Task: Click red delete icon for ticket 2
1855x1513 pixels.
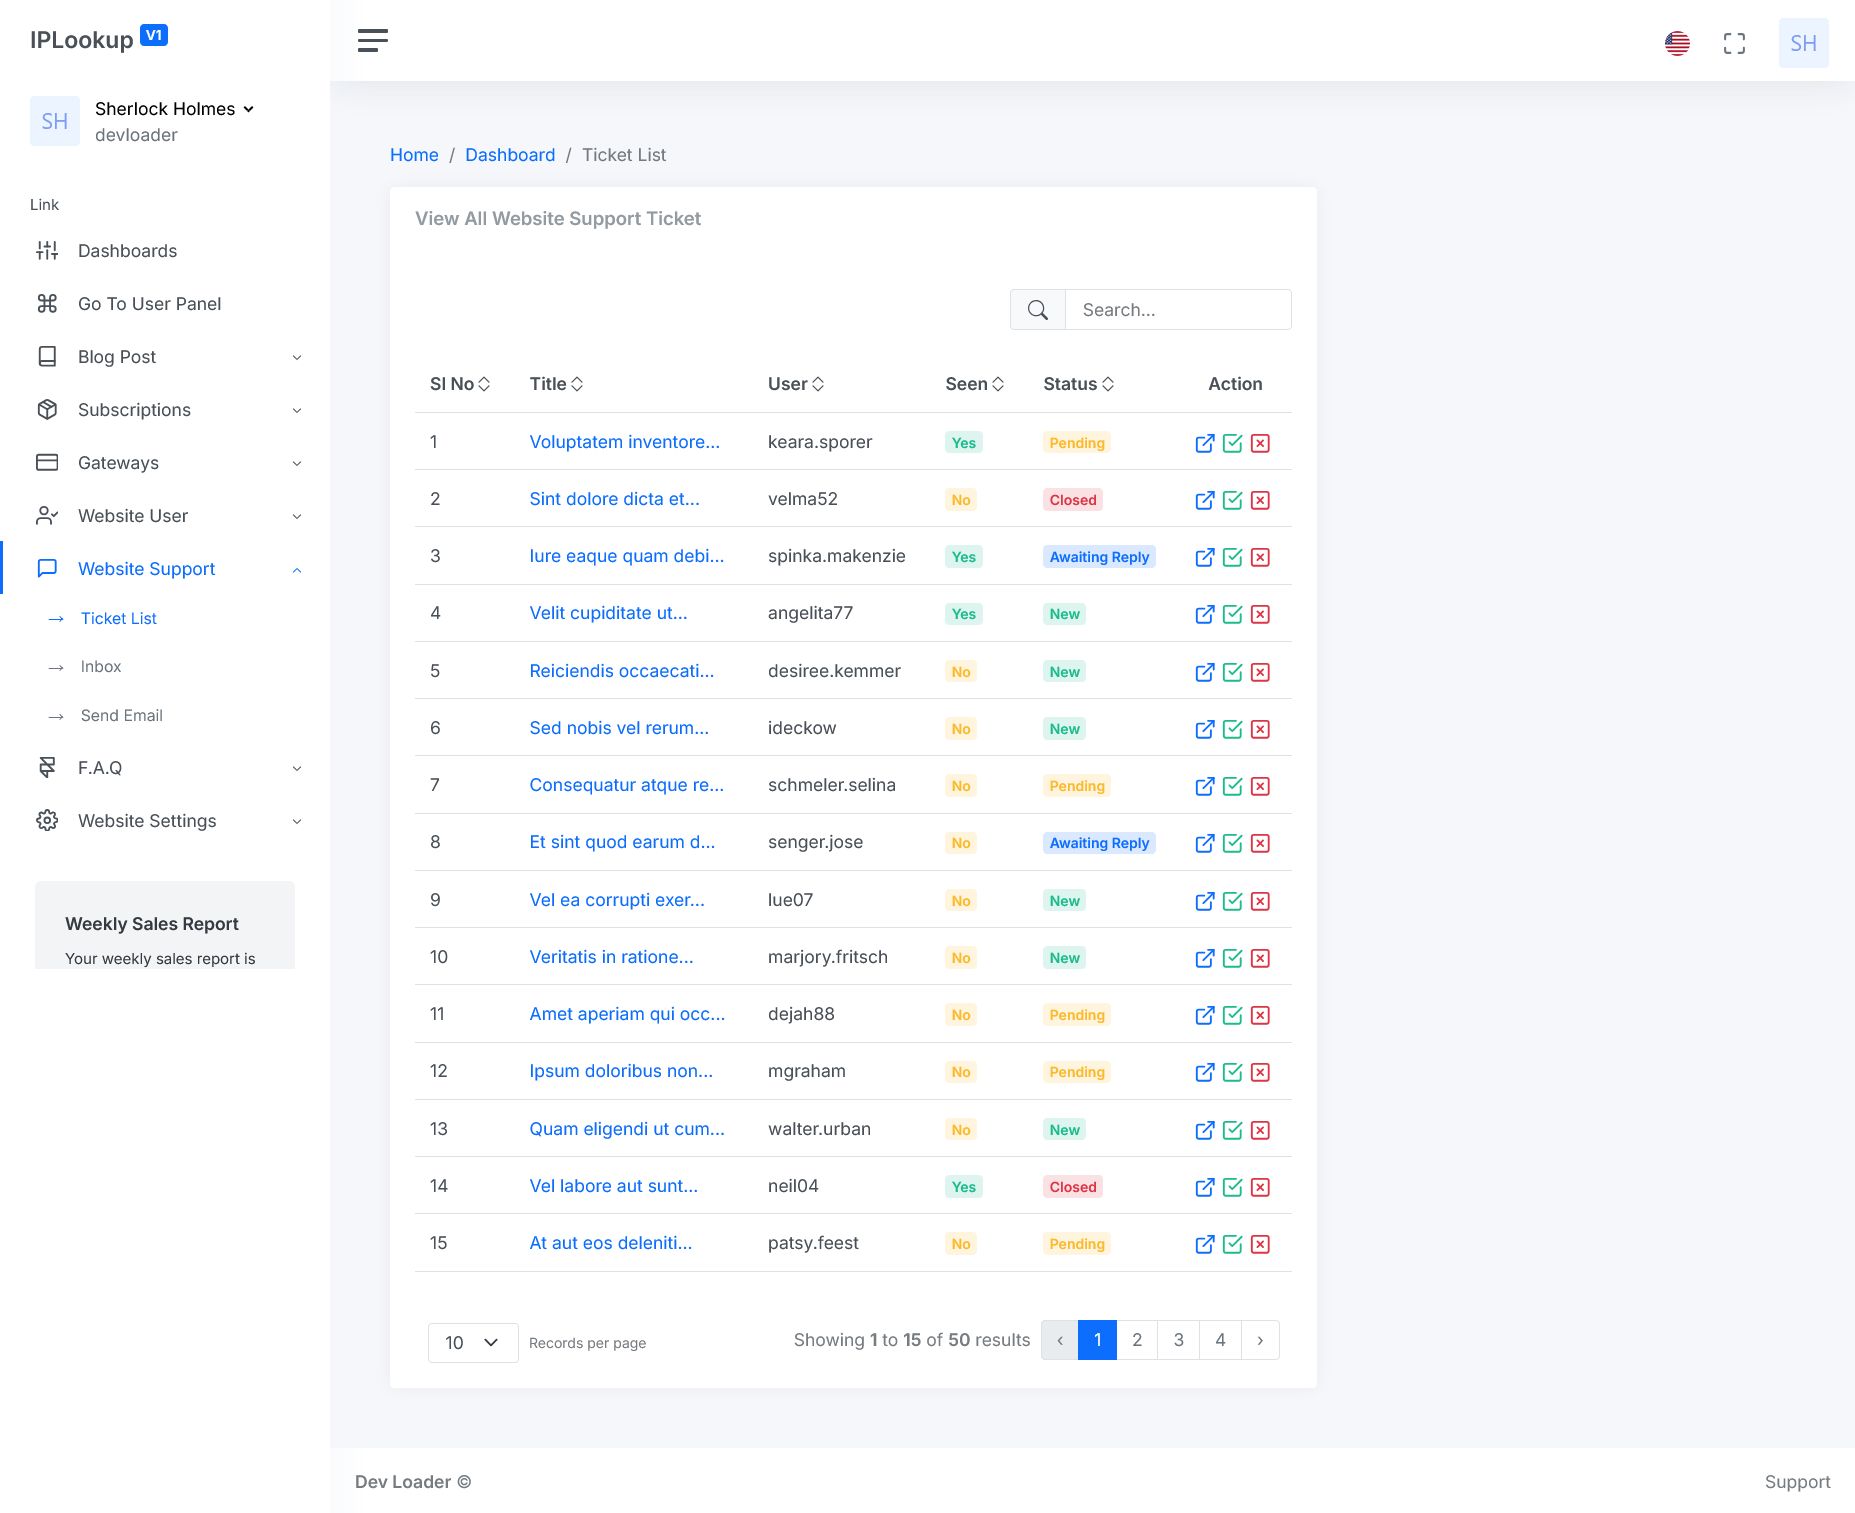Action: click(1260, 500)
